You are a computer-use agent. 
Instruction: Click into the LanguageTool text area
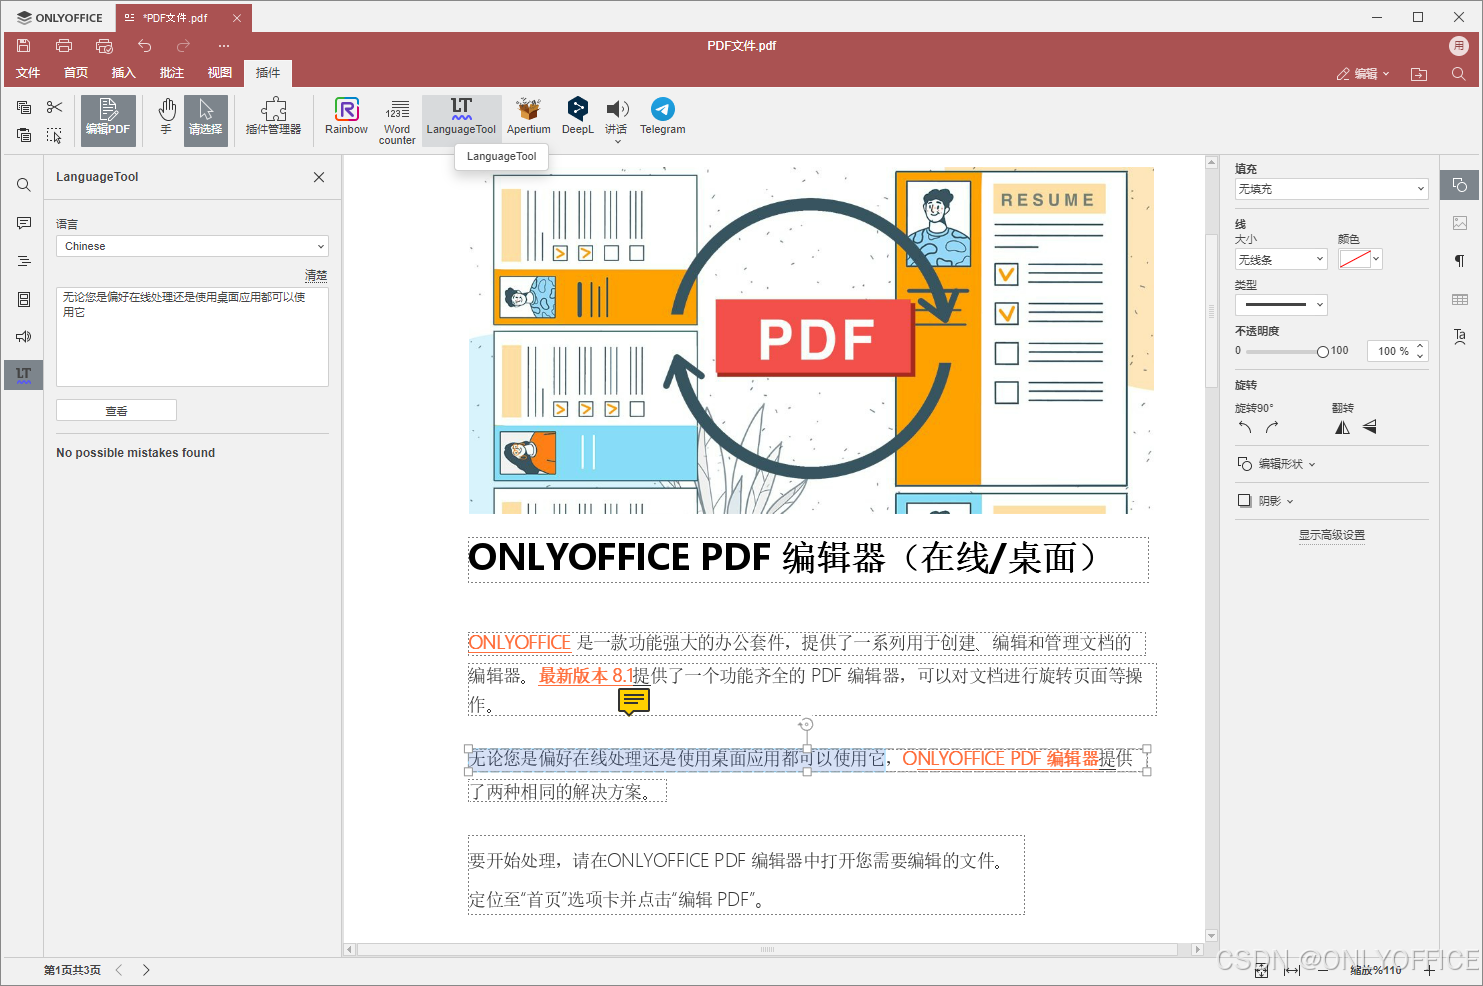pos(192,337)
